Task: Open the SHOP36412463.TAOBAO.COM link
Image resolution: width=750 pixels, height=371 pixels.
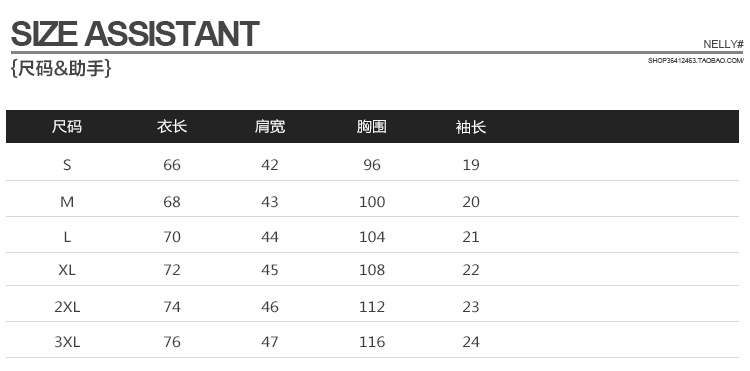Action: (696, 61)
